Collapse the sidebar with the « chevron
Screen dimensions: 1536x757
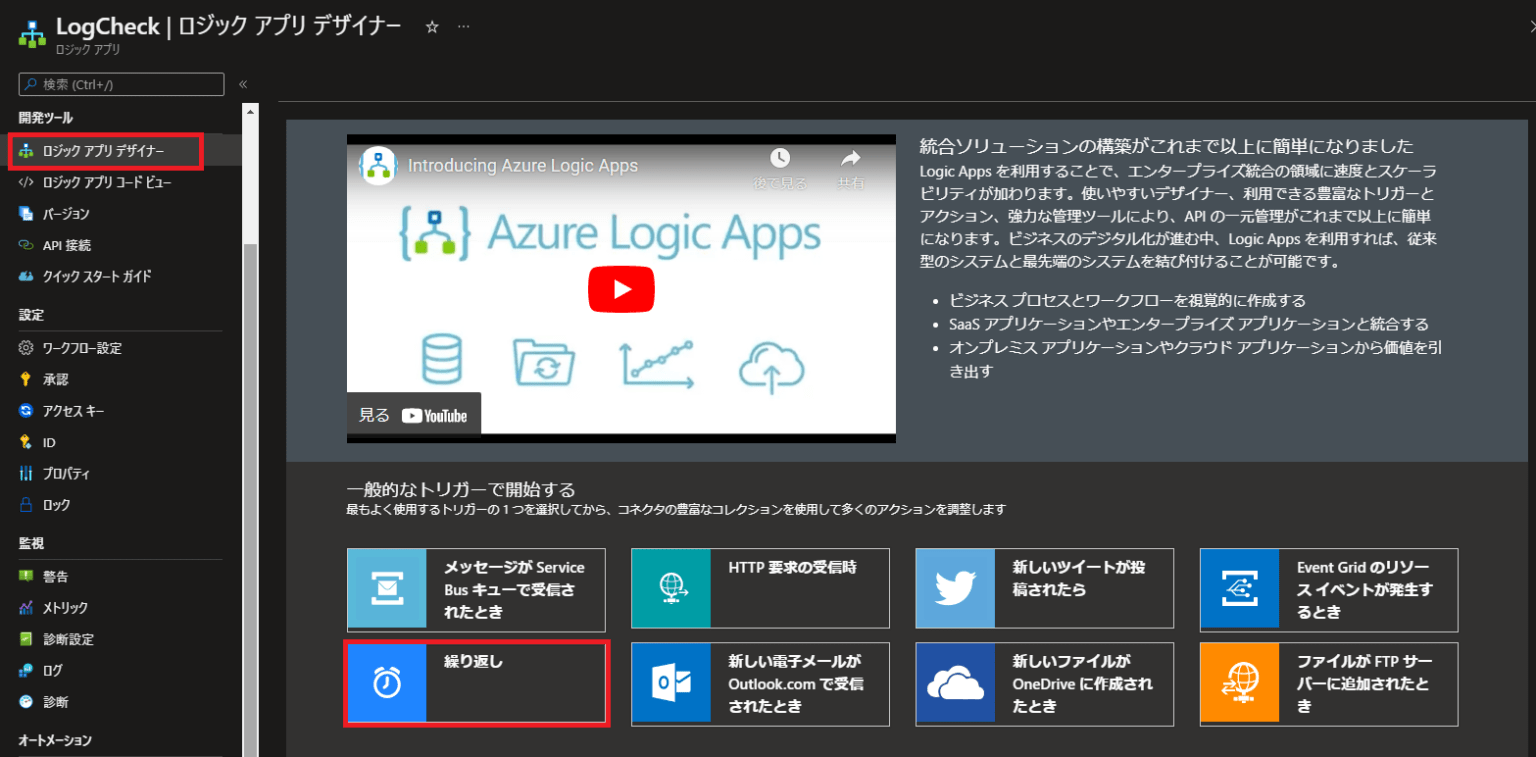coord(241,84)
